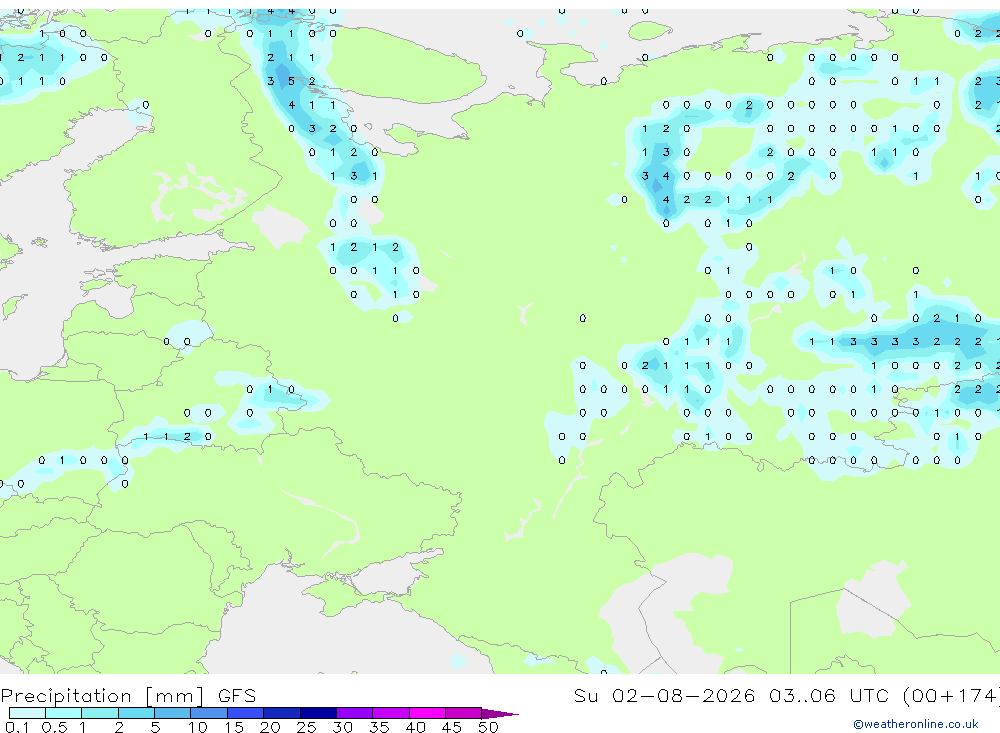Viewport: 1000px width, 733px height.
Task: Click the 'Precipitation [mm]' title text
Action: [102, 695]
